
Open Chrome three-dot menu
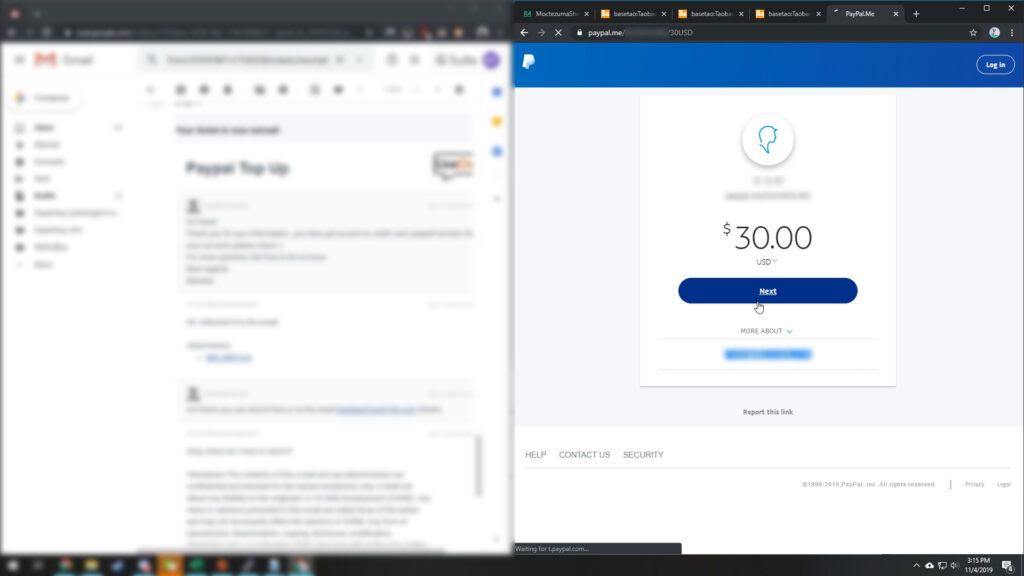click(1012, 33)
